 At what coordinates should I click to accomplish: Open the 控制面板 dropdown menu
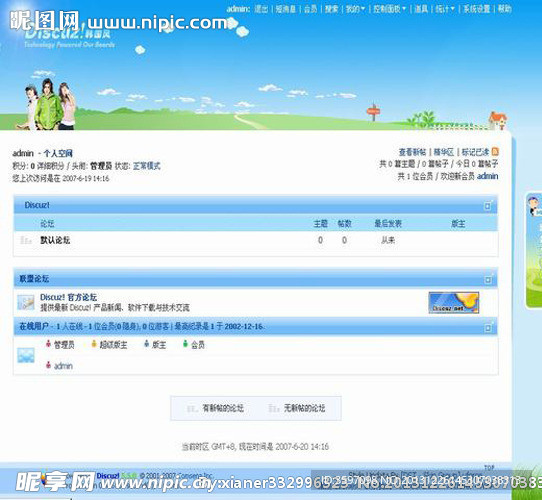pyautogui.click(x=389, y=9)
